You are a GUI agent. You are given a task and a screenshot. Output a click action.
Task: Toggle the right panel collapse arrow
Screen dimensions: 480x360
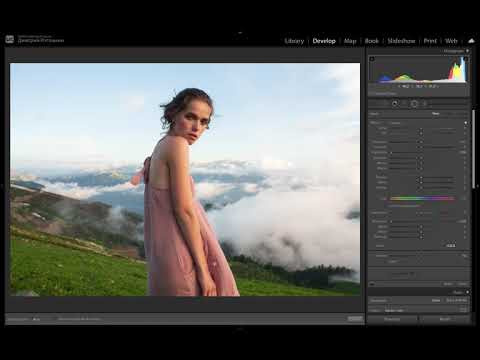click(478, 186)
